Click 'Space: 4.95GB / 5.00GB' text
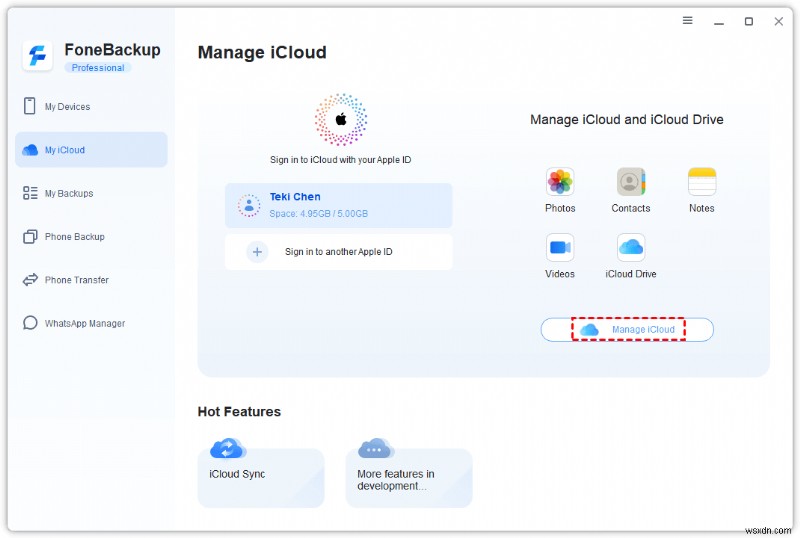The image size is (800, 538). pyautogui.click(x=318, y=213)
